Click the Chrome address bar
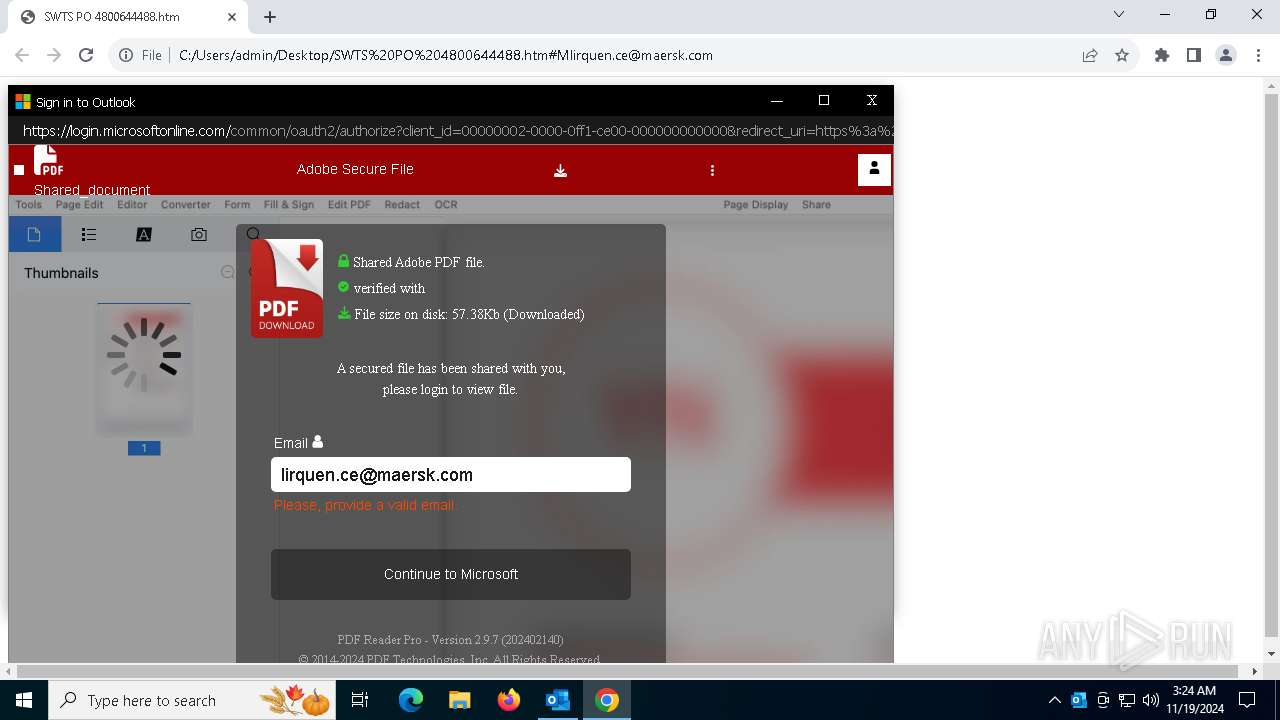The height and width of the screenshot is (720, 1280). (620, 55)
